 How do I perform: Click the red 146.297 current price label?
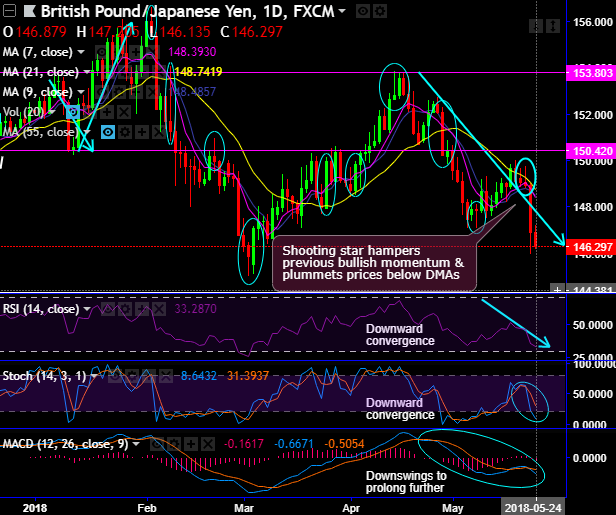tap(590, 247)
